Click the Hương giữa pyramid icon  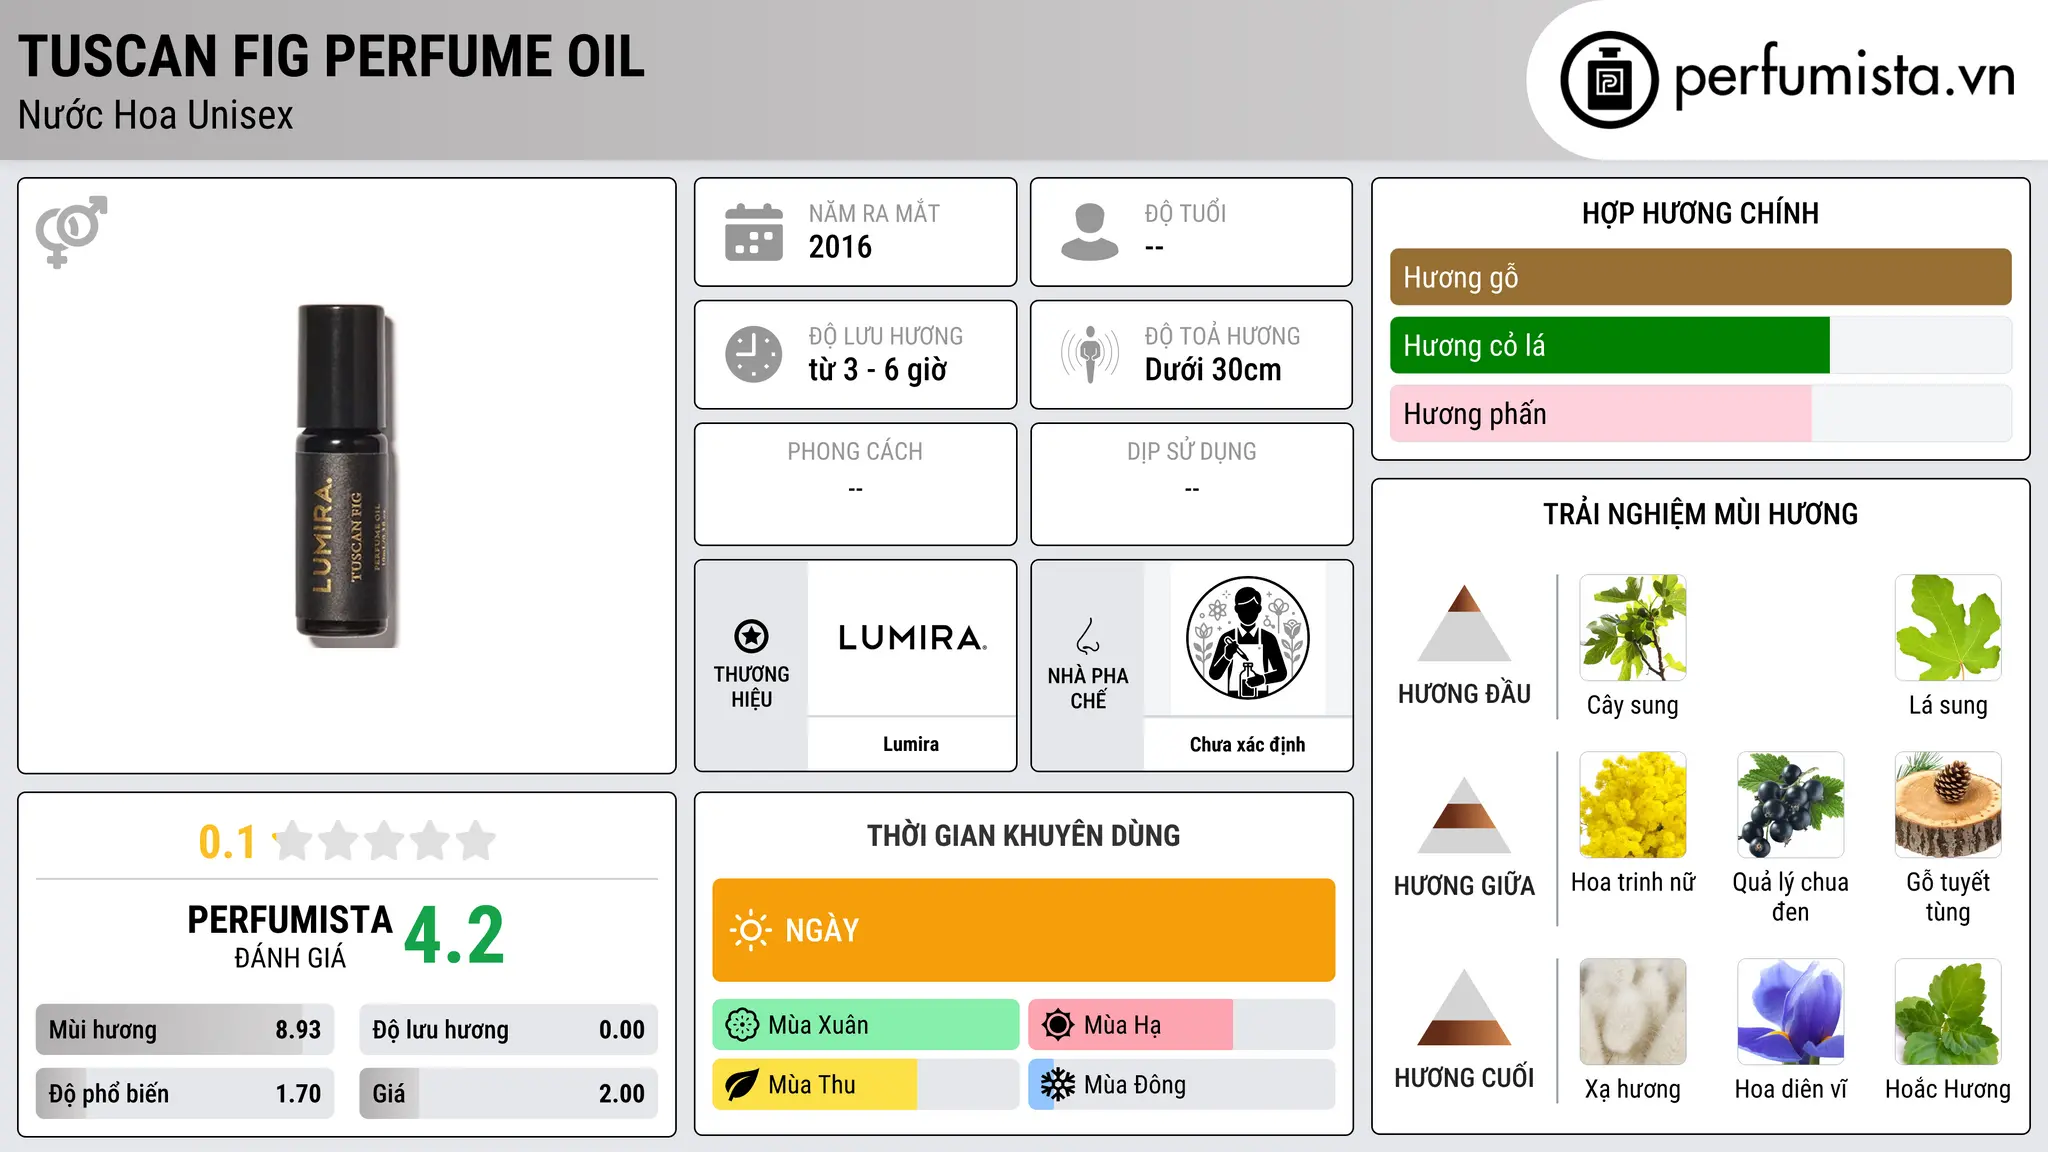click(1464, 815)
